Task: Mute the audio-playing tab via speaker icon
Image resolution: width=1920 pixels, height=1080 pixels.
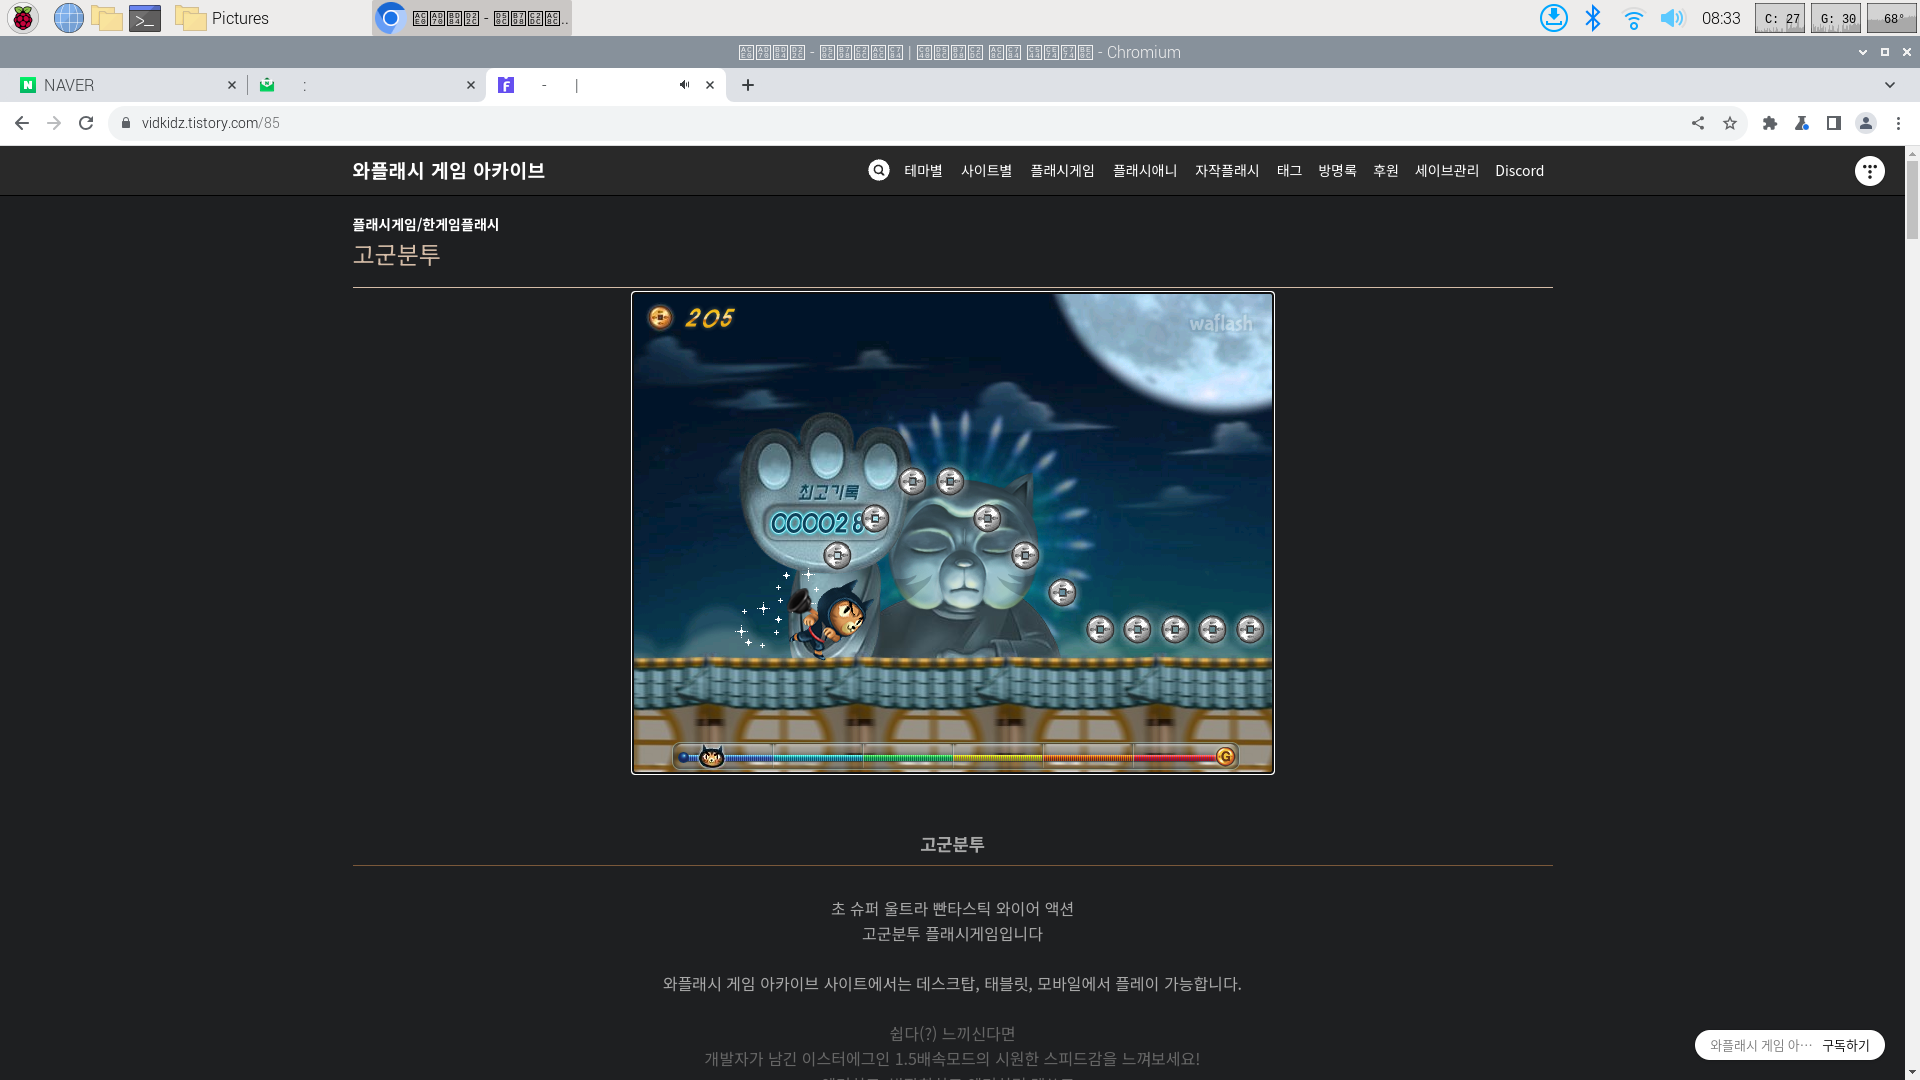Action: [684, 85]
